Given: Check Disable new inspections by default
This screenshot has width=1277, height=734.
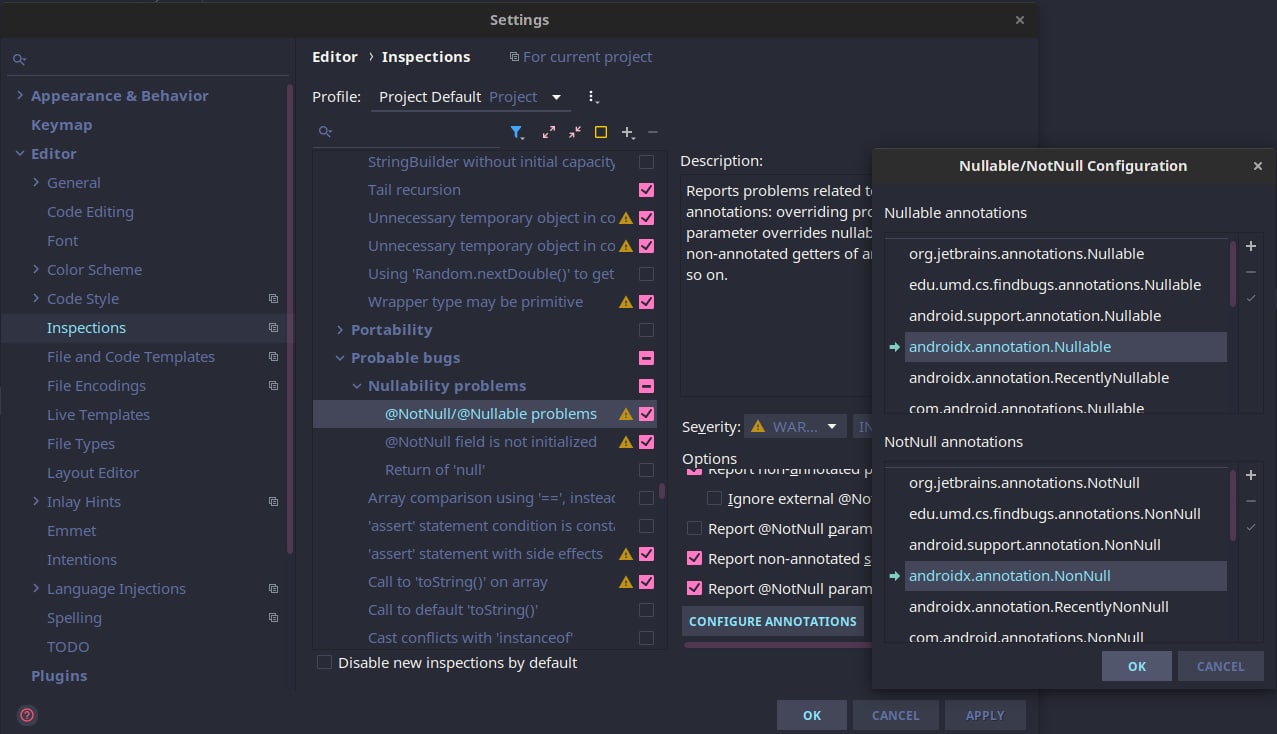Looking at the screenshot, I should coord(324,662).
